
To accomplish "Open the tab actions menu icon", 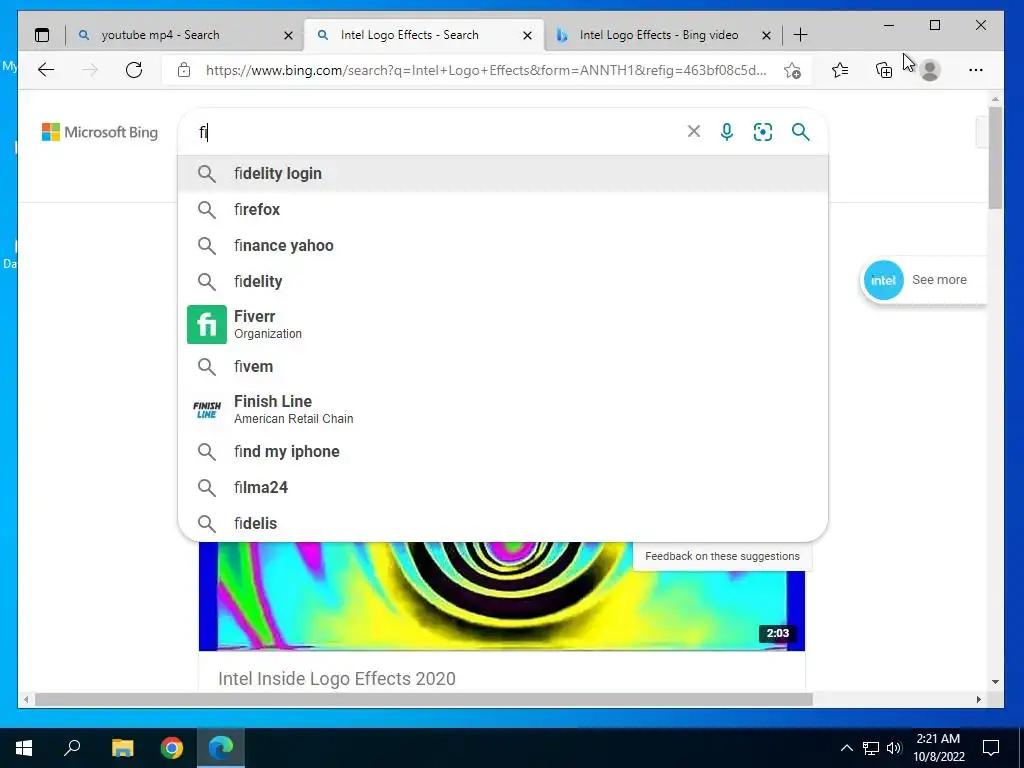I will 42,35.
